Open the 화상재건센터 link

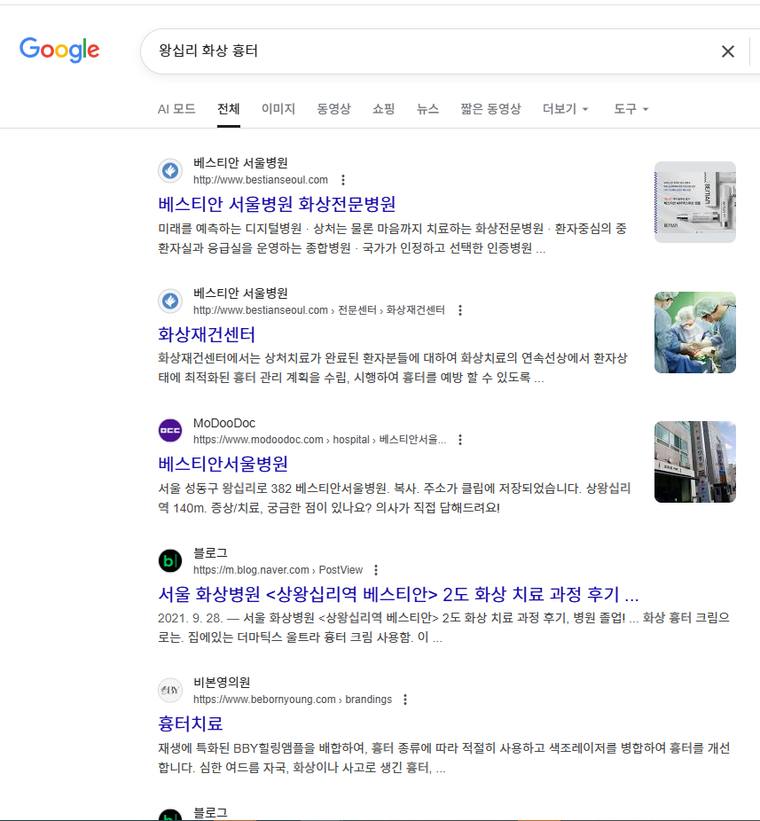[206, 334]
